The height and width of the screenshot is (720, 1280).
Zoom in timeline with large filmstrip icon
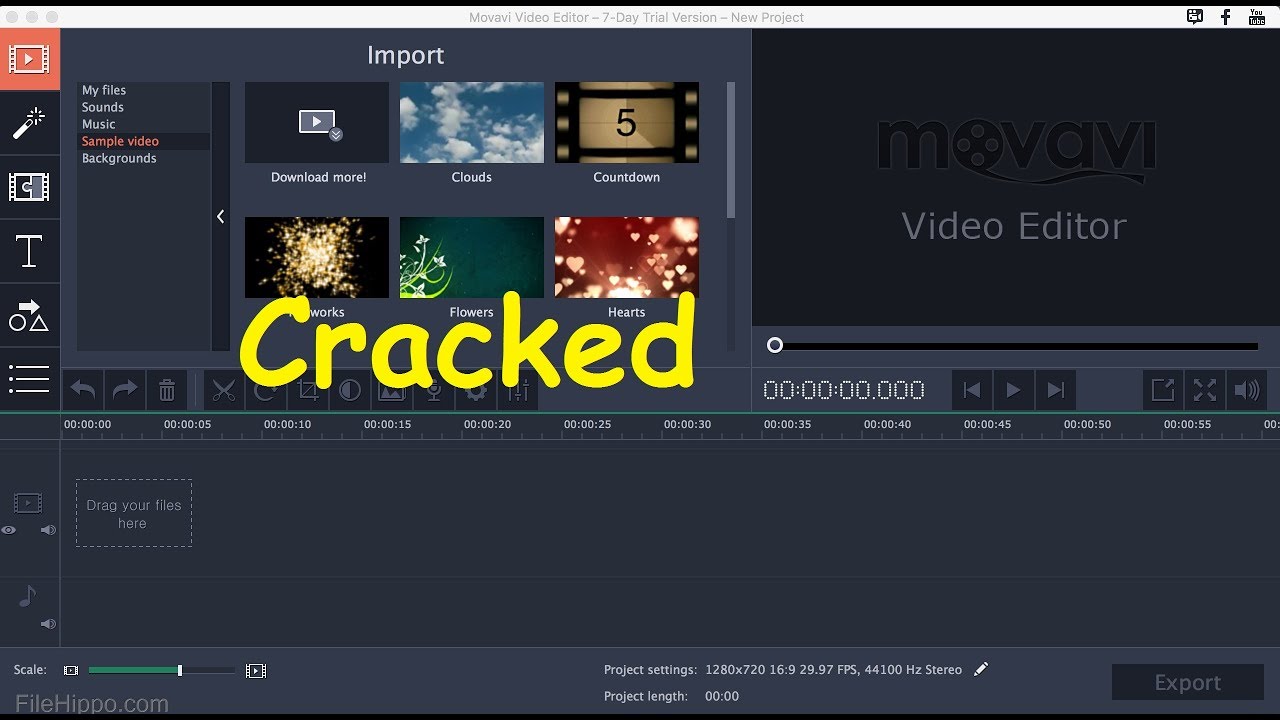[x=256, y=671]
